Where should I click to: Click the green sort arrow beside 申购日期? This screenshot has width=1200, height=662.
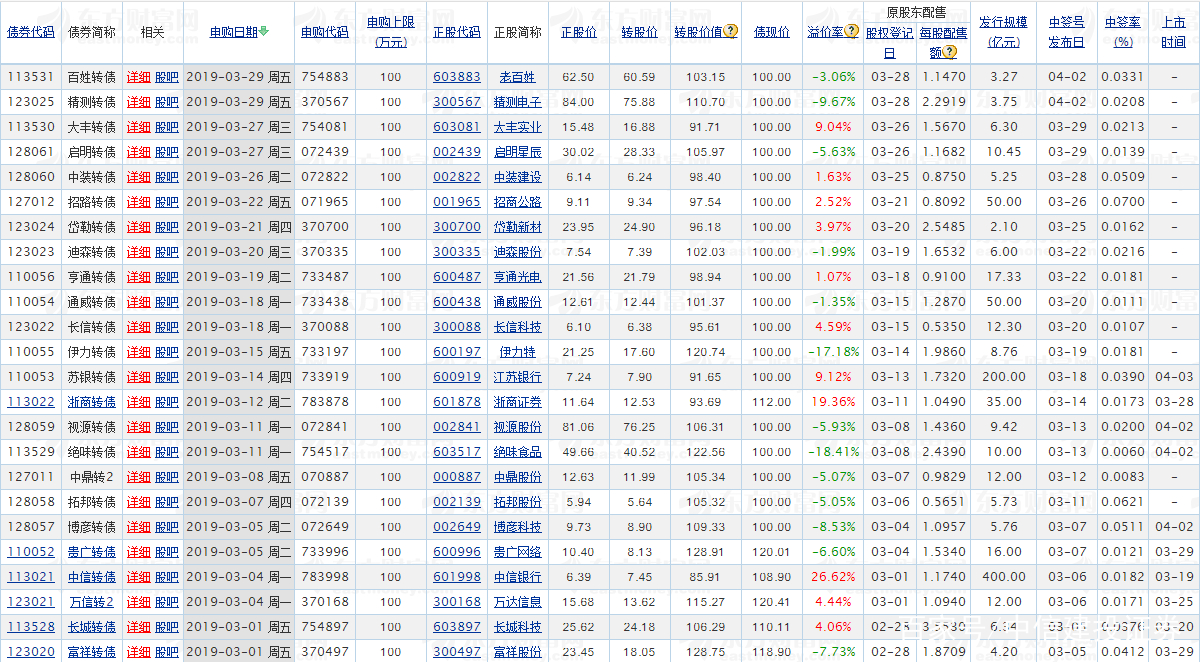coord(264,32)
